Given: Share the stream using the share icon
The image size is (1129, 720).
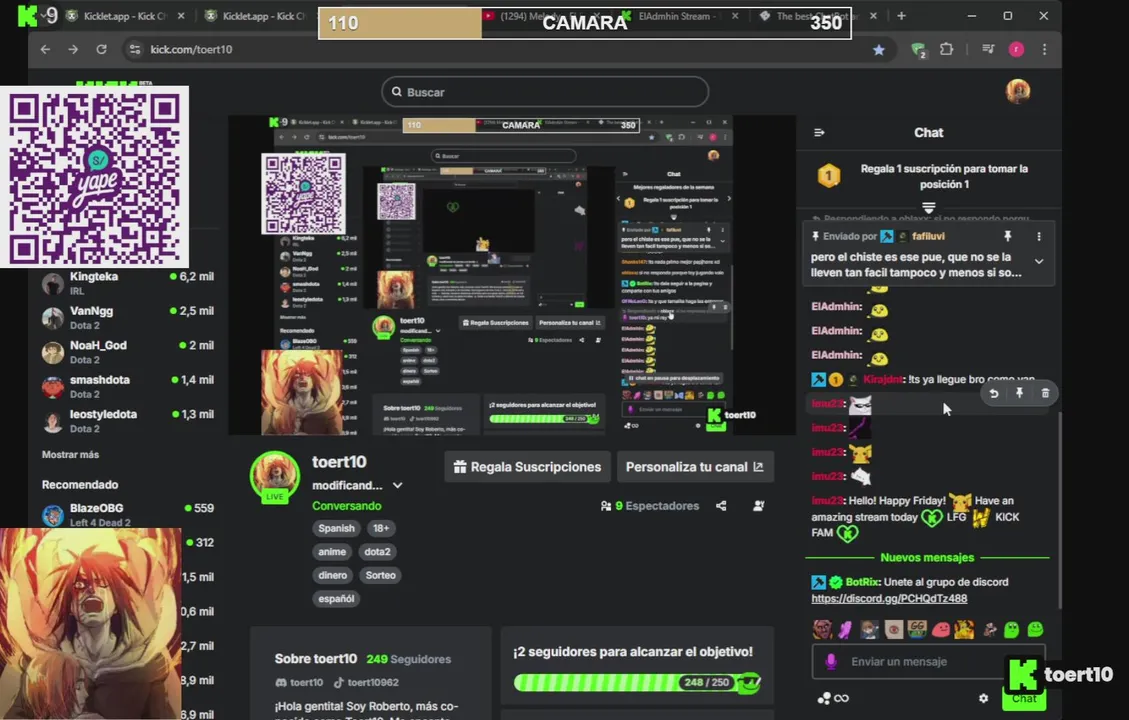Looking at the screenshot, I should tap(721, 506).
